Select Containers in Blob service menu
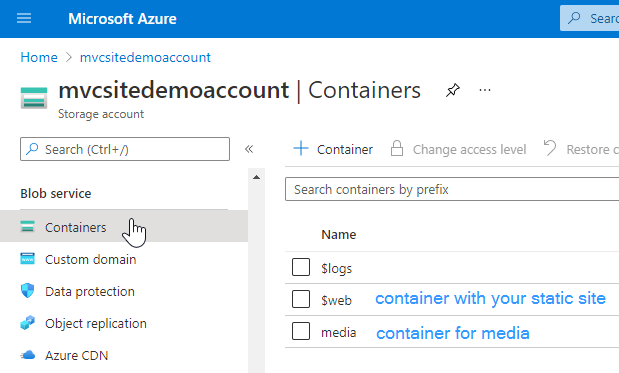The width and height of the screenshot is (619, 373). pos(124,226)
